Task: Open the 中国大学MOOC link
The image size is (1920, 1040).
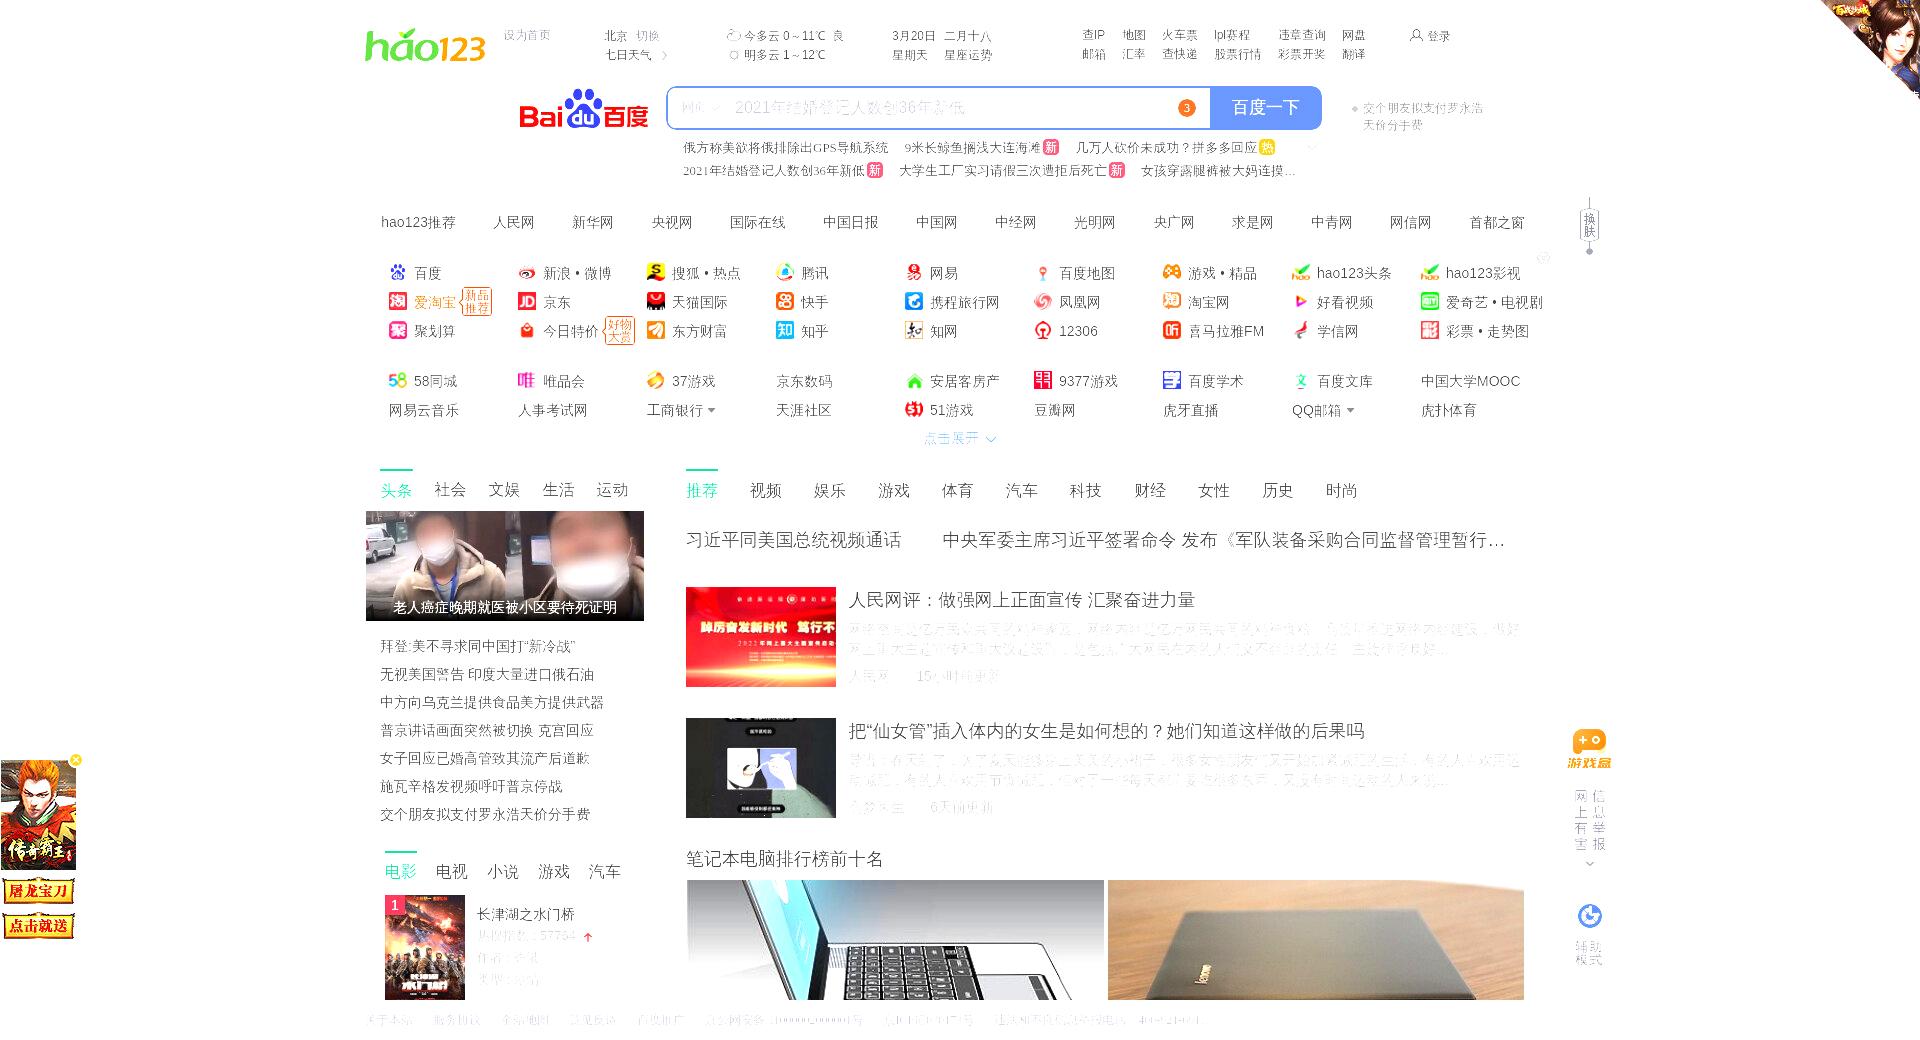Action: tap(1470, 381)
